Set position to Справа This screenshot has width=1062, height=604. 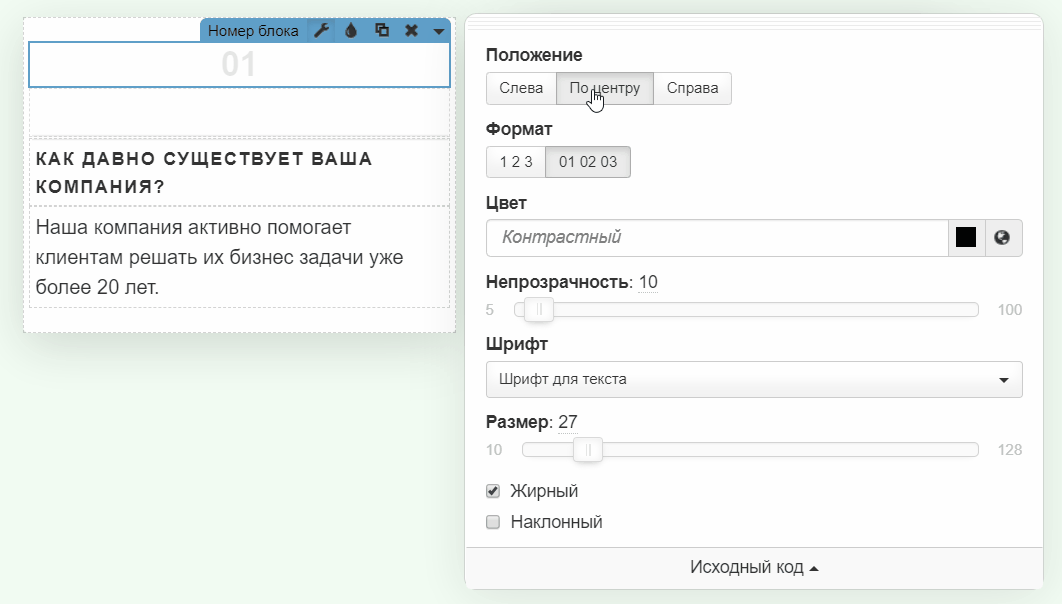coord(692,88)
